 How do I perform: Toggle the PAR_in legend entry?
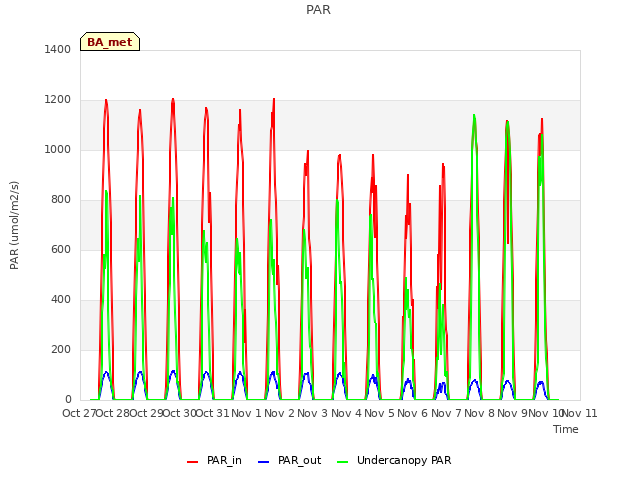pos(214,460)
